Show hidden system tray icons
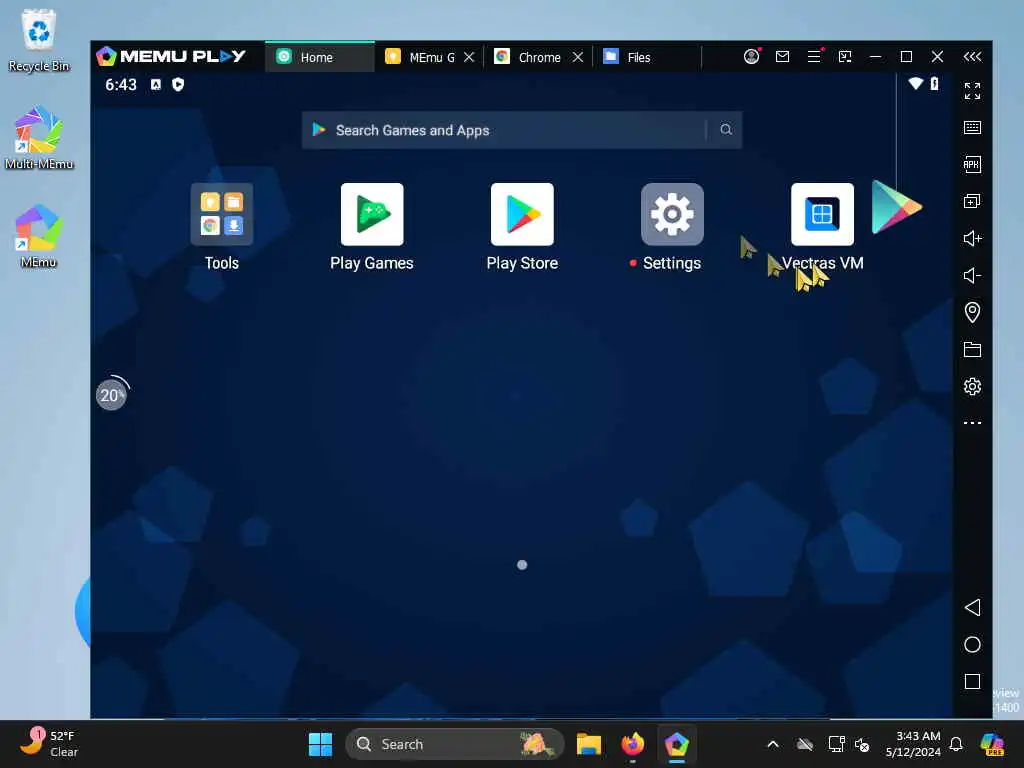This screenshot has height=768, width=1024. pos(773,744)
